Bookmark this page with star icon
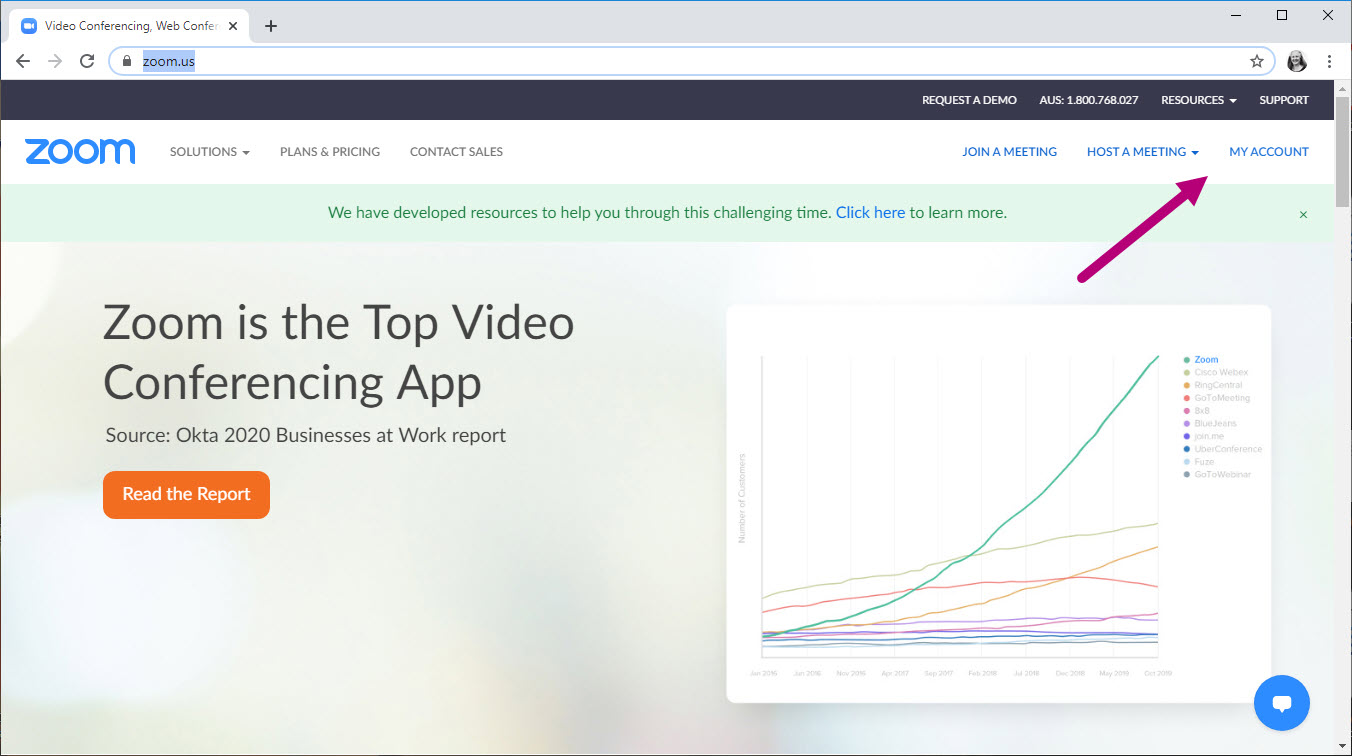 (1257, 61)
